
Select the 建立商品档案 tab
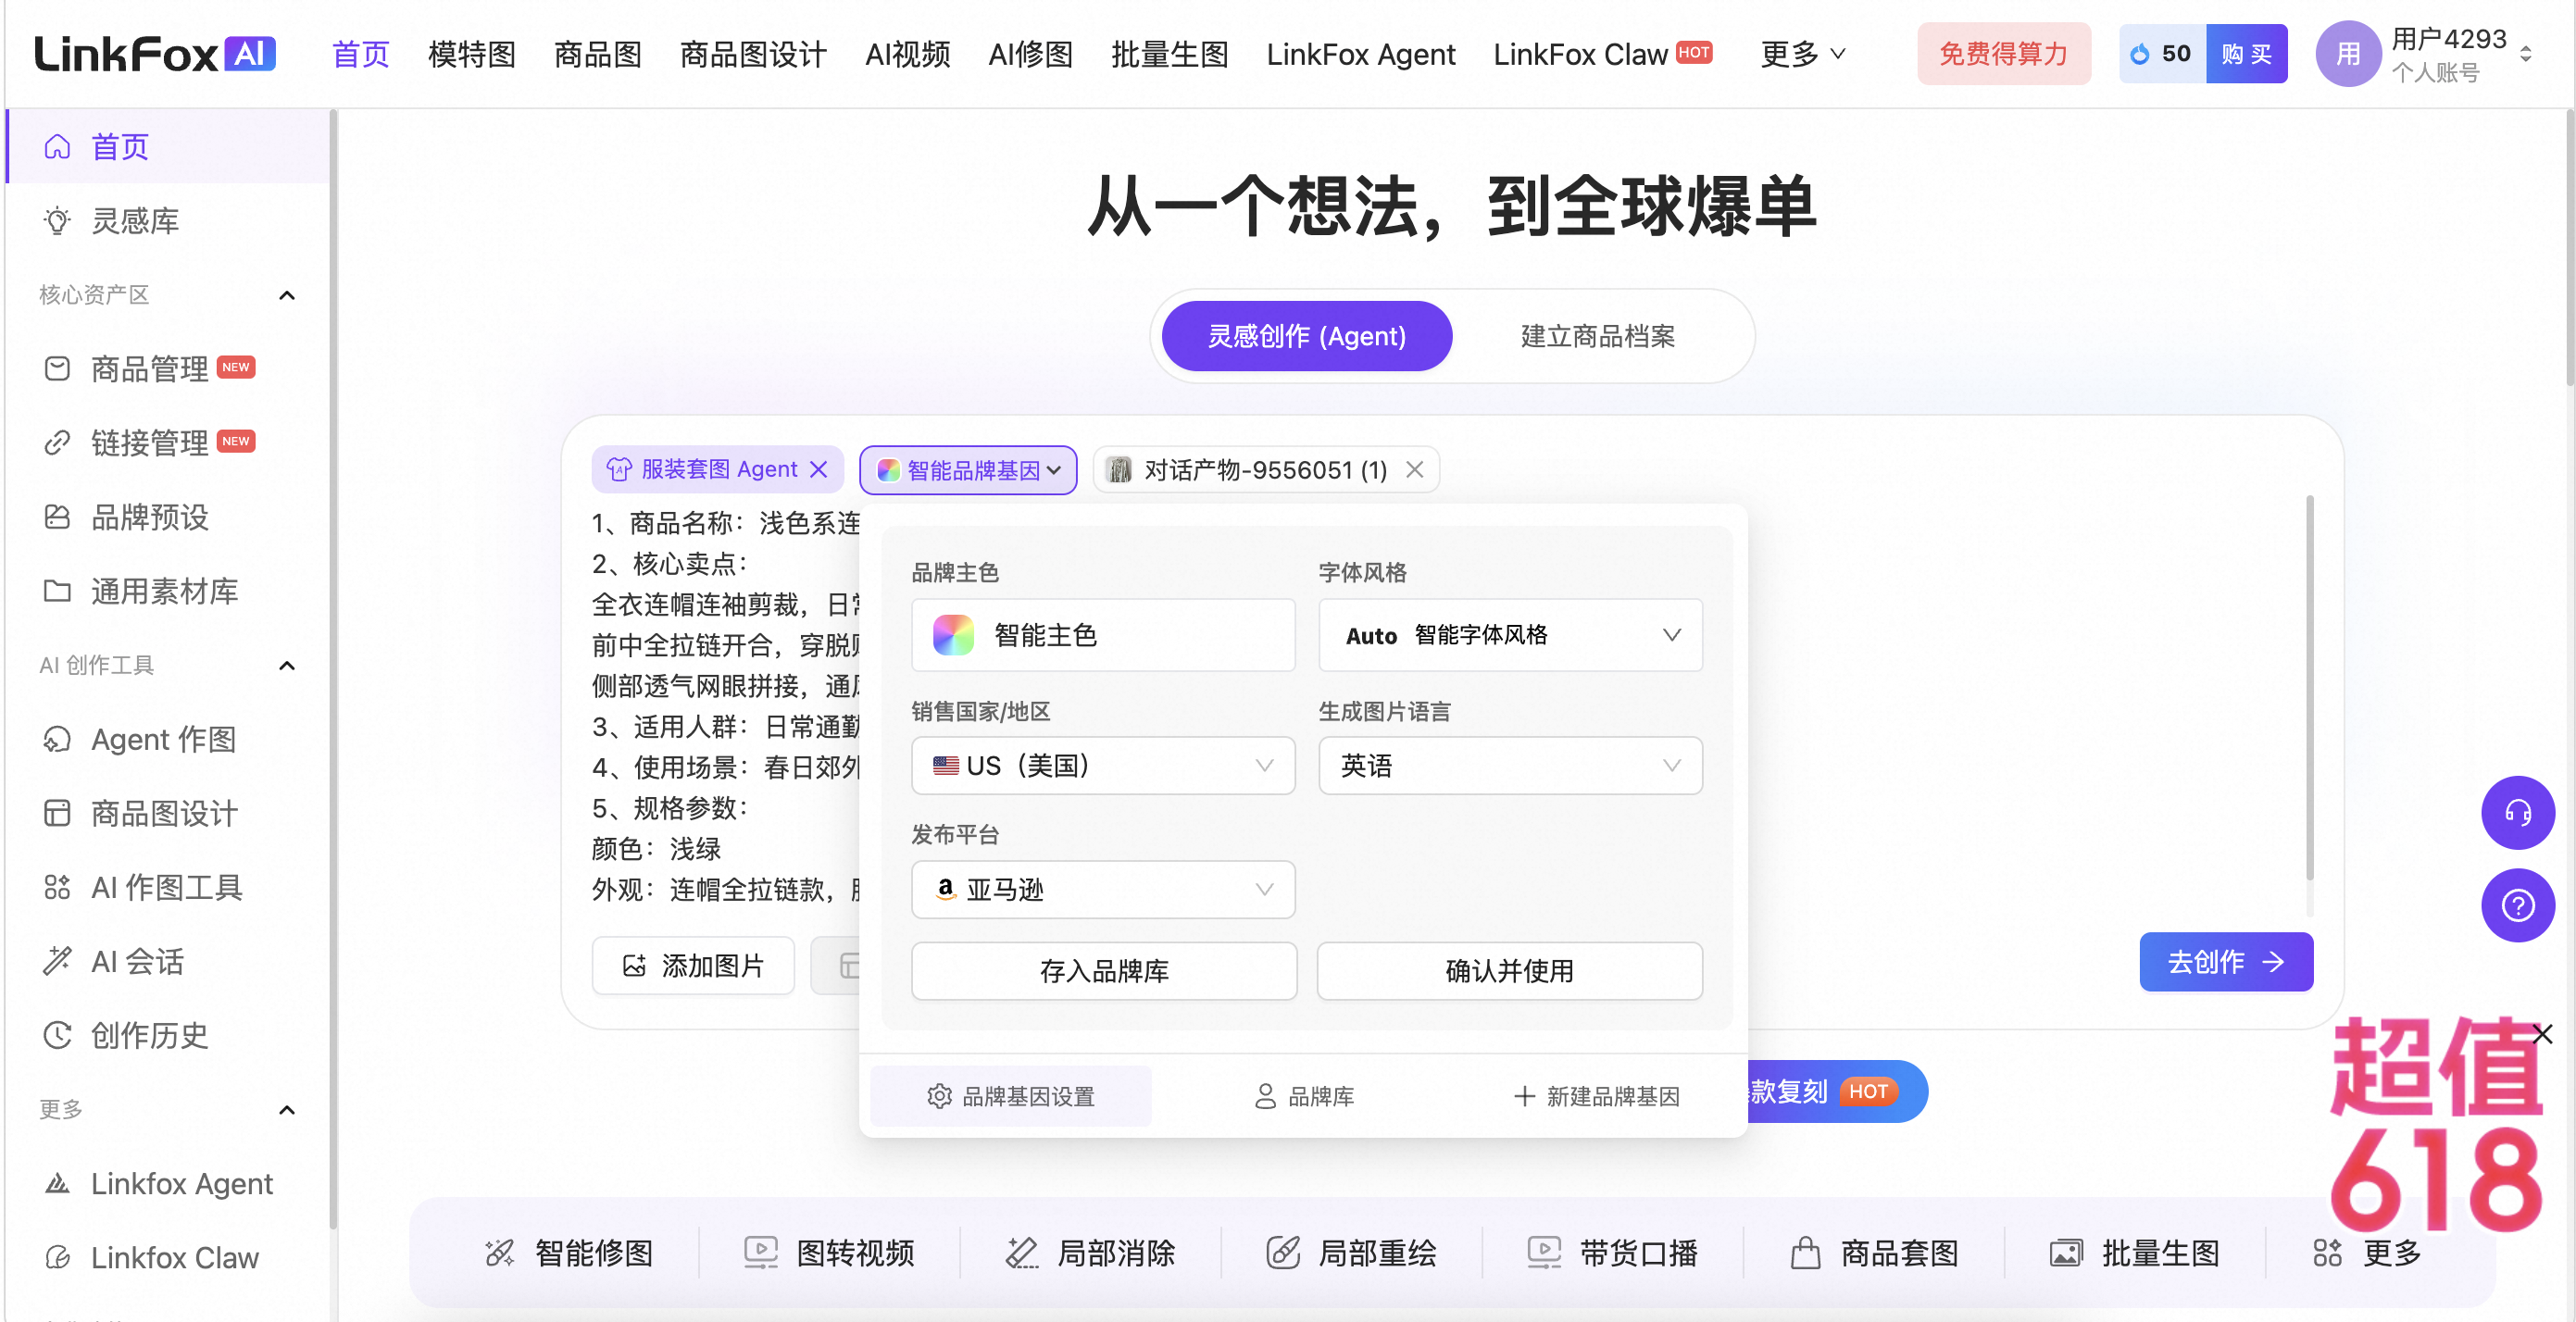pos(1598,336)
